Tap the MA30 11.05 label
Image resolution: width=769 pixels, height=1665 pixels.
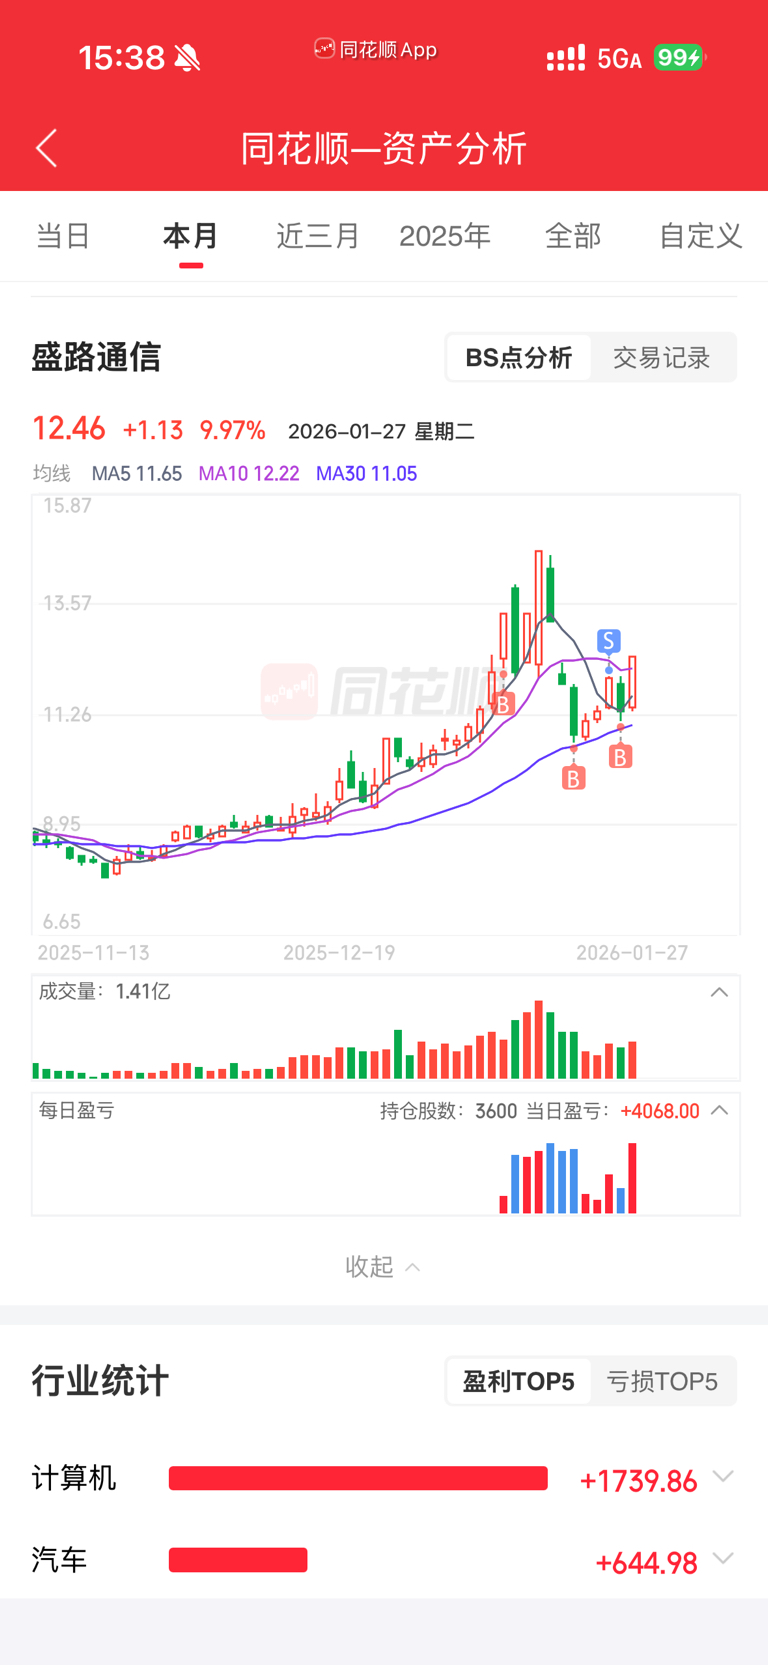(x=366, y=474)
